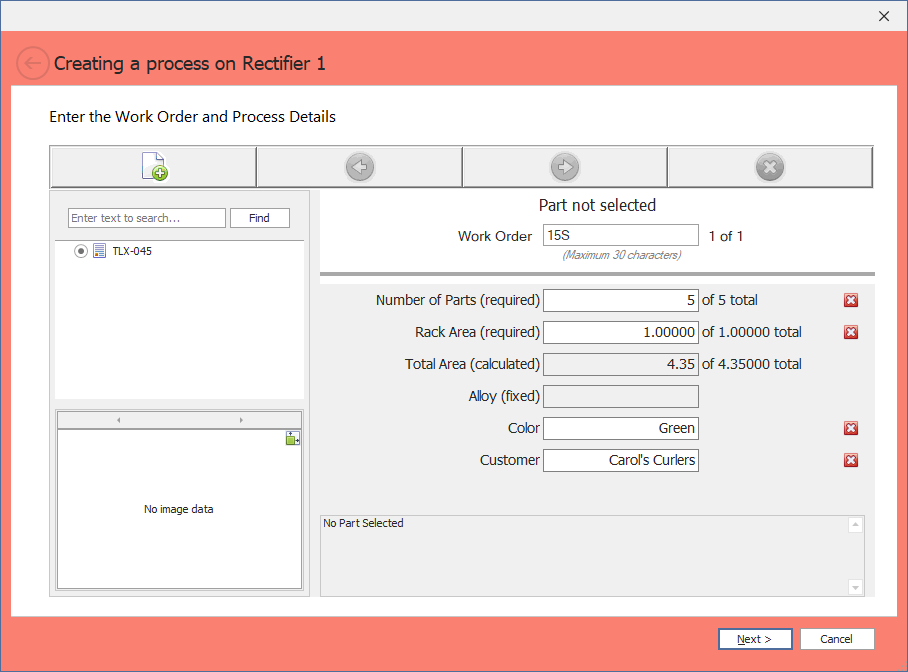Click the cancel icon in toolbar

[x=769, y=166]
